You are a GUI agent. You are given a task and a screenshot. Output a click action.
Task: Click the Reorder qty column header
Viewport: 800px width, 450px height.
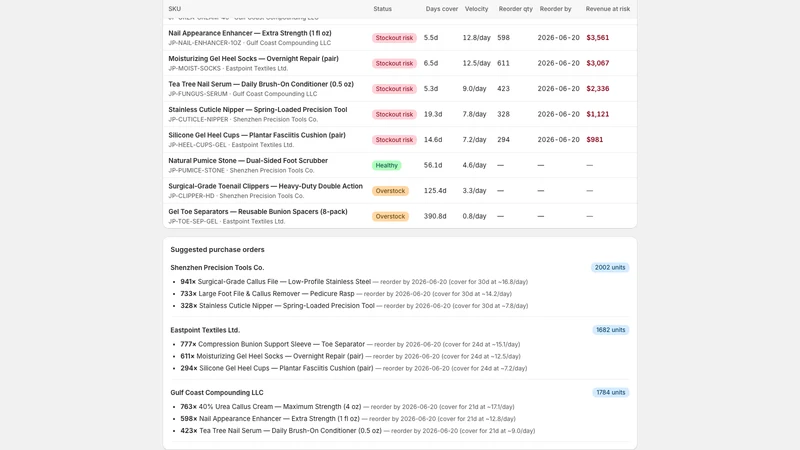(515, 9)
